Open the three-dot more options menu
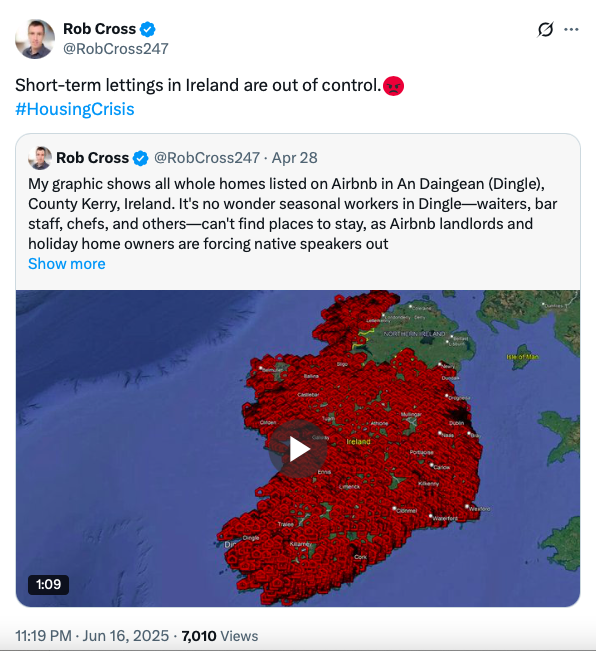The width and height of the screenshot is (596, 651). pos(571,29)
